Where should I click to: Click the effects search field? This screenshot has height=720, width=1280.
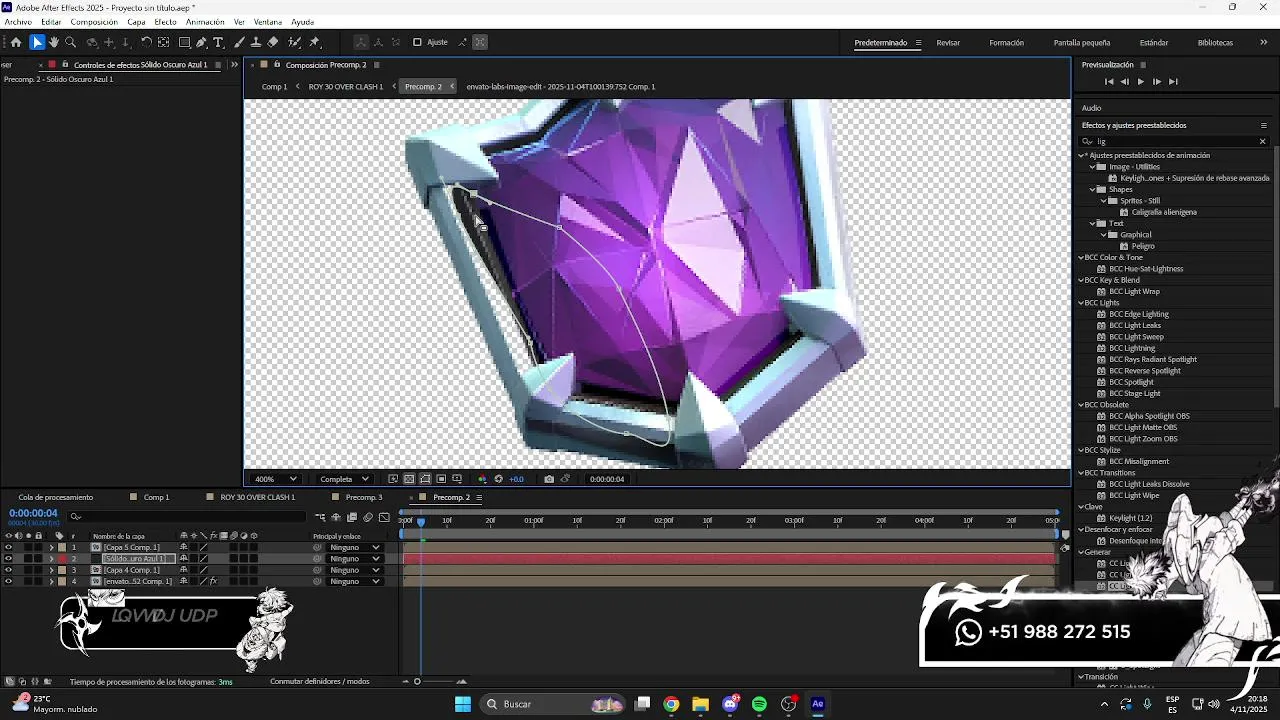1174,141
